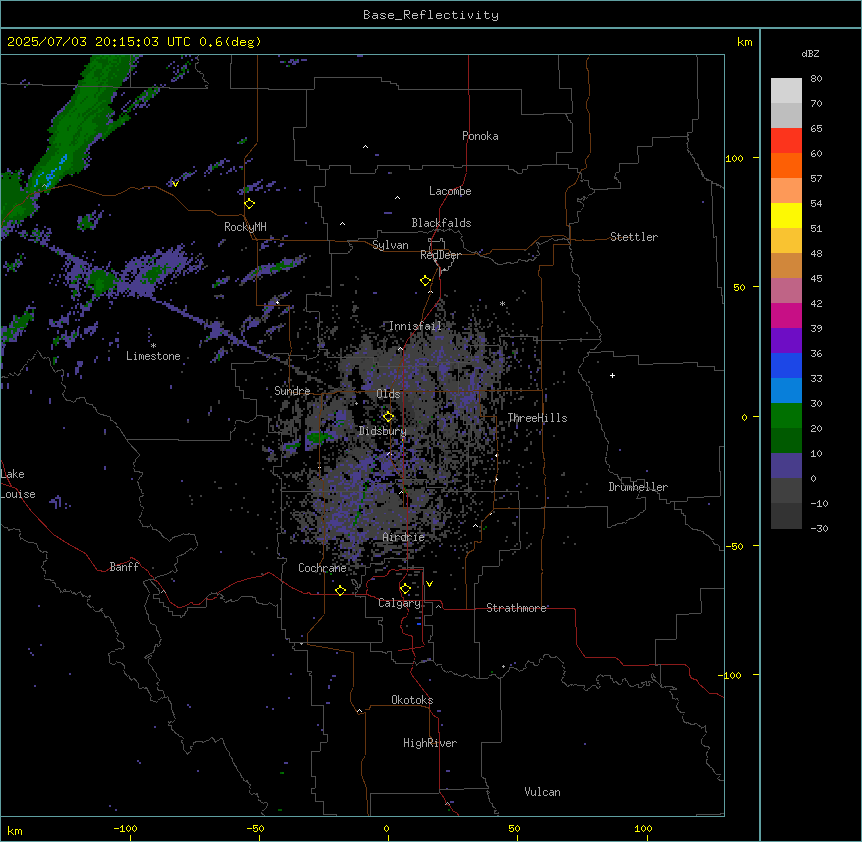This screenshot has height=842, width=862.
Task: Click the asterisk marker east of Innisfail
Action: pyautogui.click(x=502, y=303)
